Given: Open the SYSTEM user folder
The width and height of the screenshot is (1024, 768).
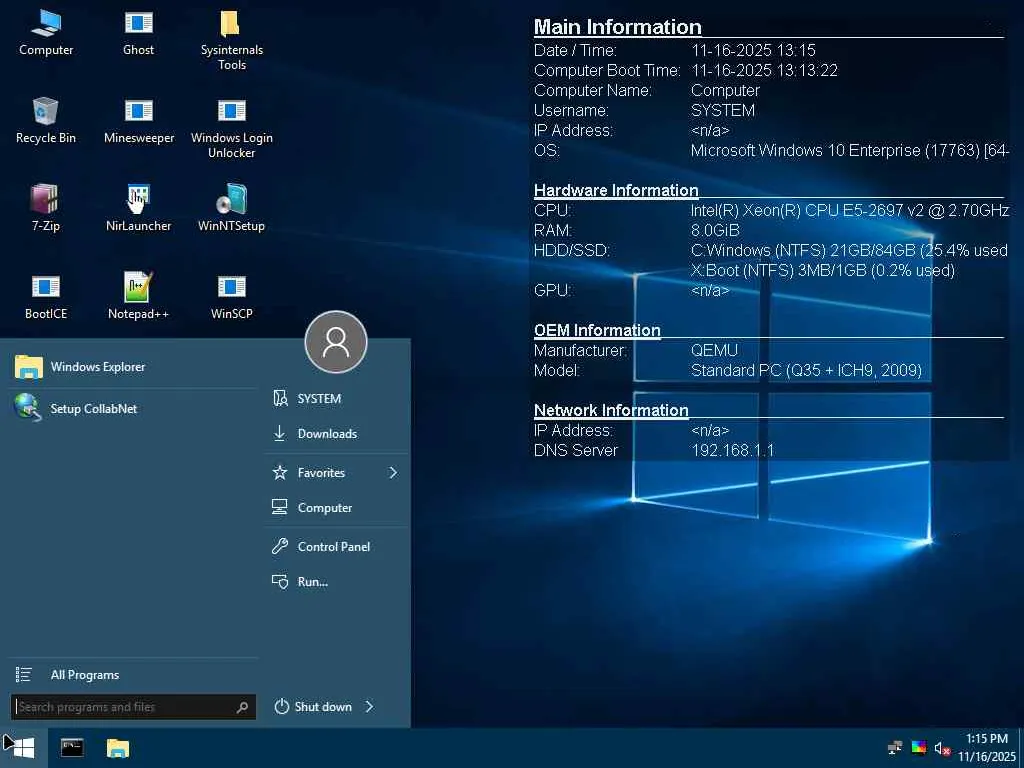Looking at the screenshot, I should click(x=336, y=398).
